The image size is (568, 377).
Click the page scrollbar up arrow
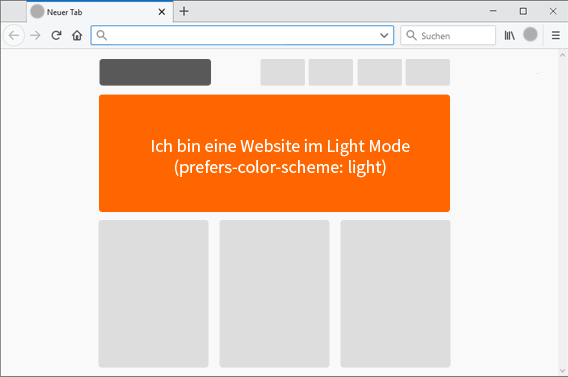[562, 55]
